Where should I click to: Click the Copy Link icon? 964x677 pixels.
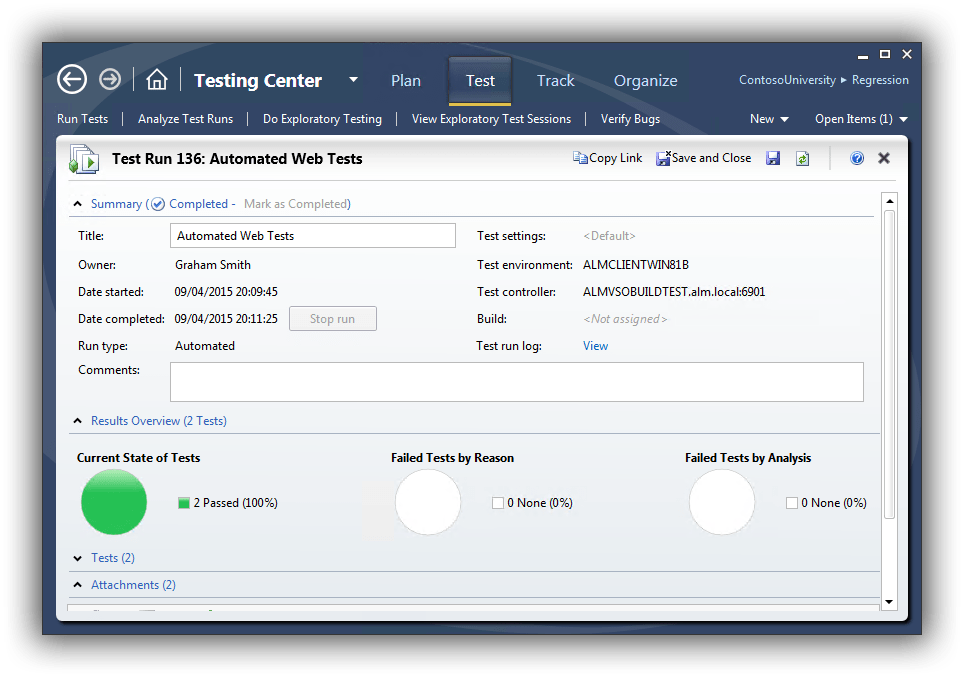tap(580, 158)
